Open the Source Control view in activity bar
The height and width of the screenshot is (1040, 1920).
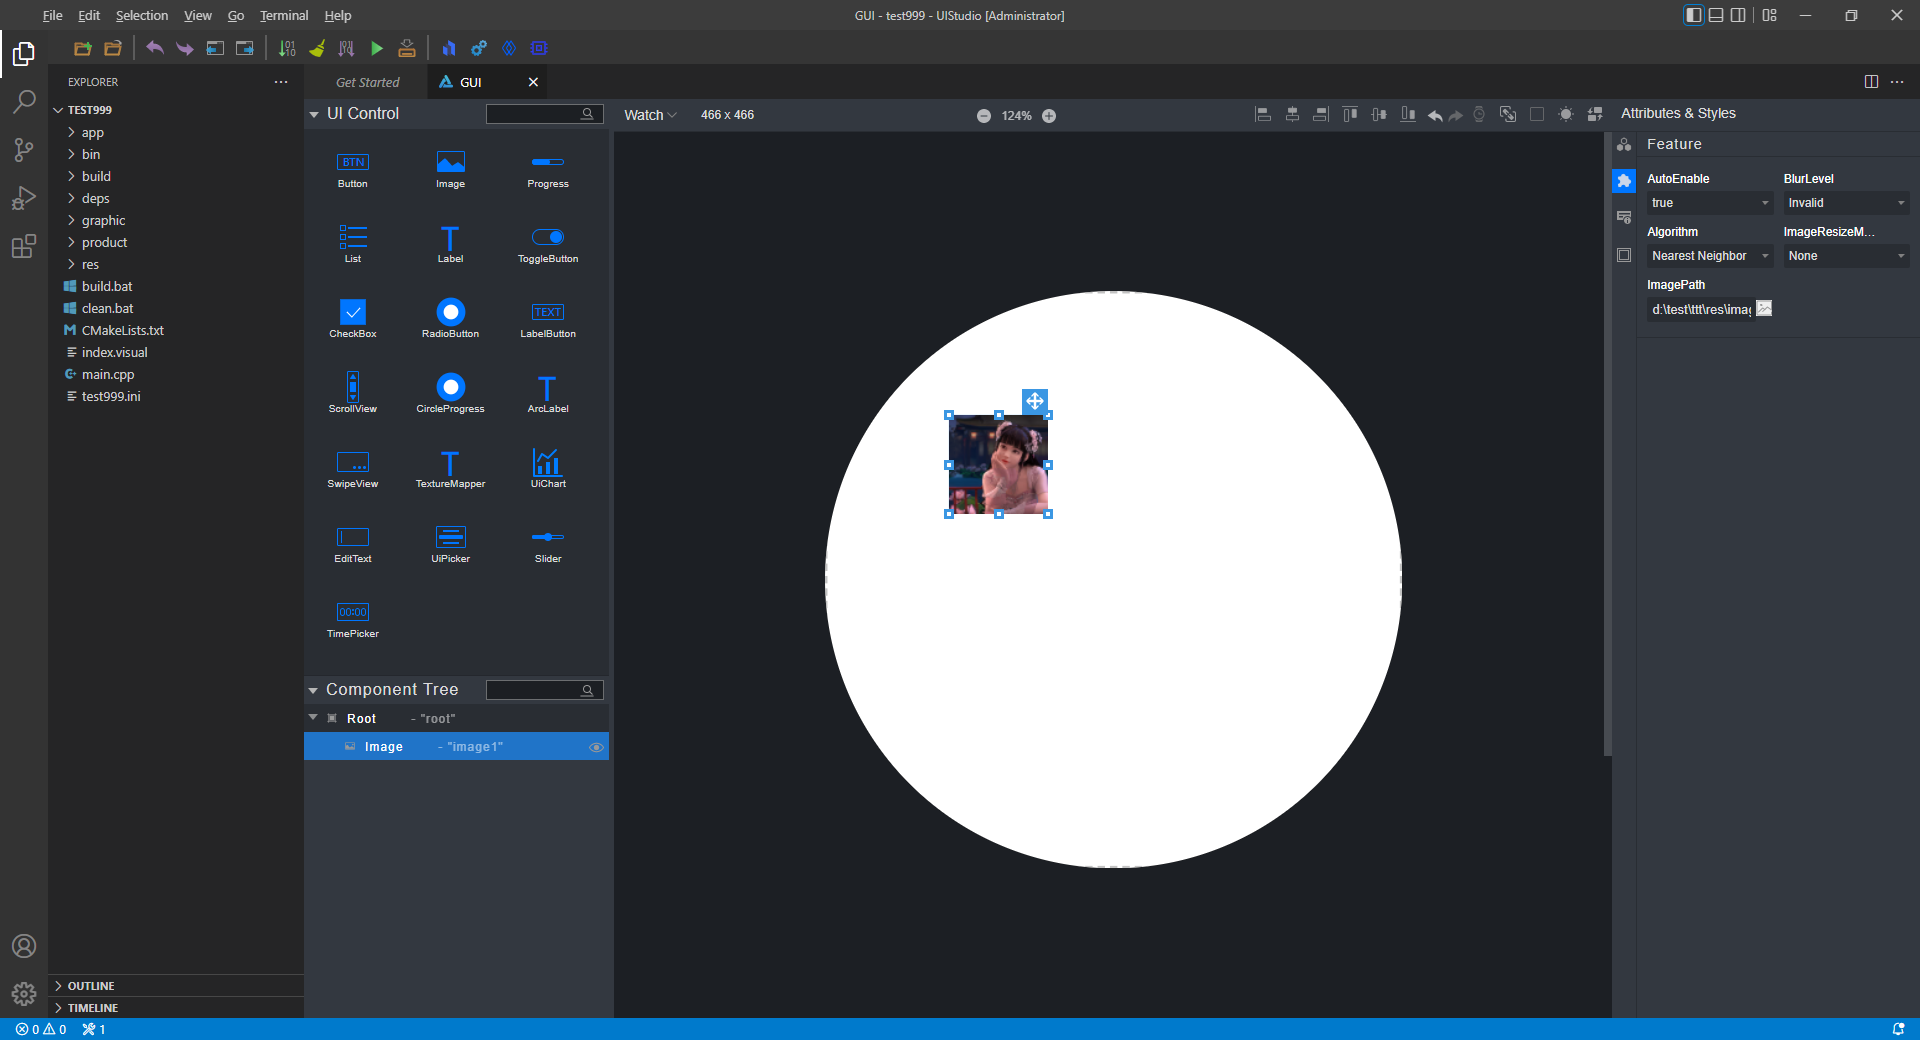click(x=24, y=150)
